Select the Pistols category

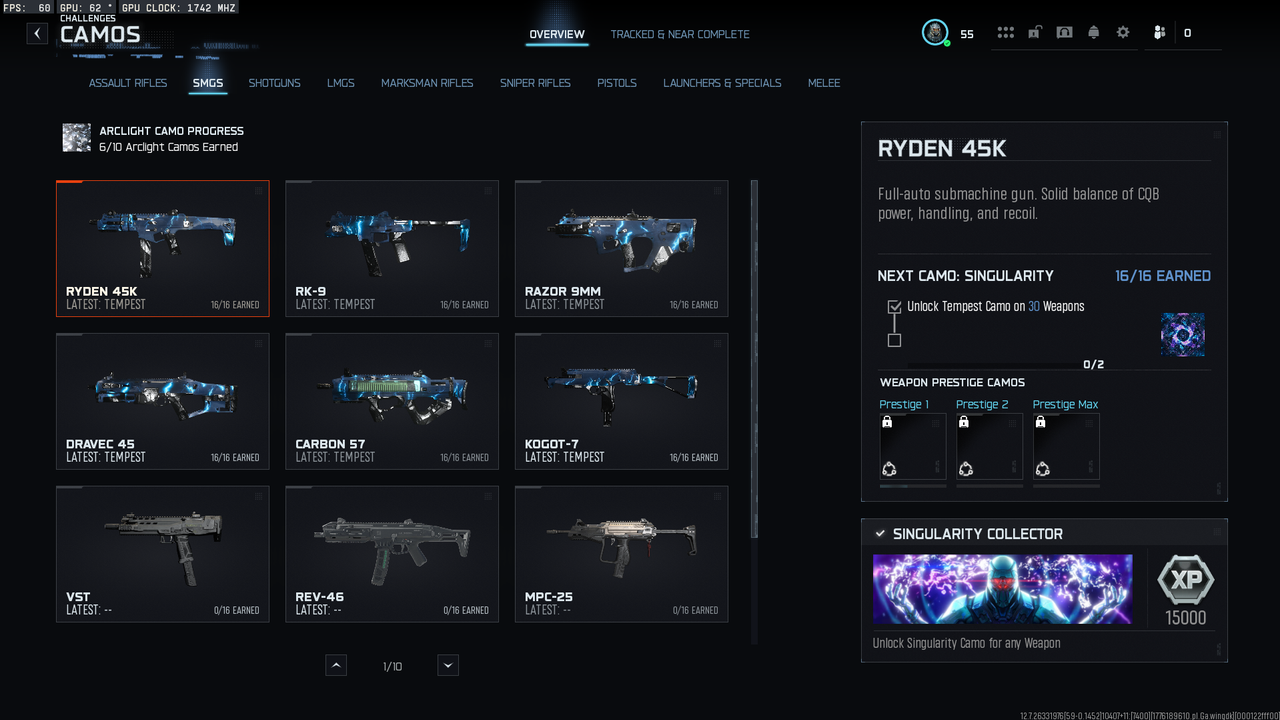[x=617, y=83]
